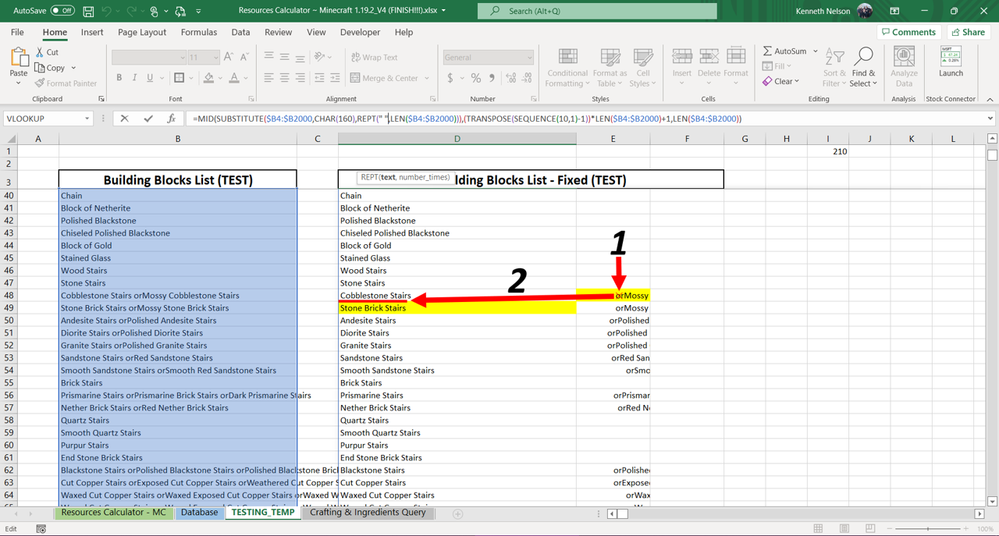Click the Cut scissors icon
This screenshot has height=536, width=999.
(x=40, y=52)
